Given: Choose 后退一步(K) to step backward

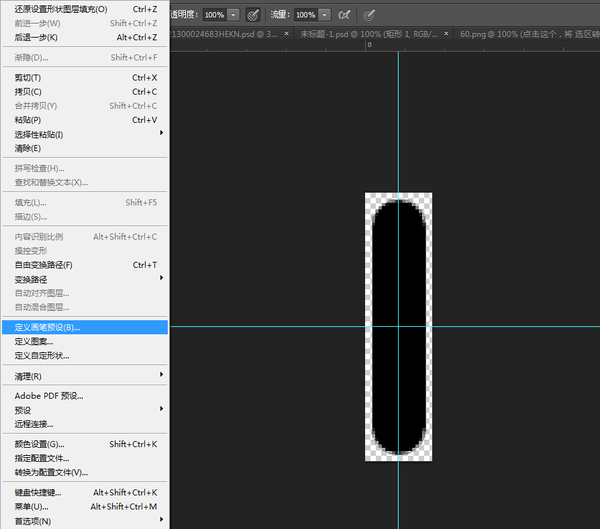Looking at the screenshot, I should (36, 37).
